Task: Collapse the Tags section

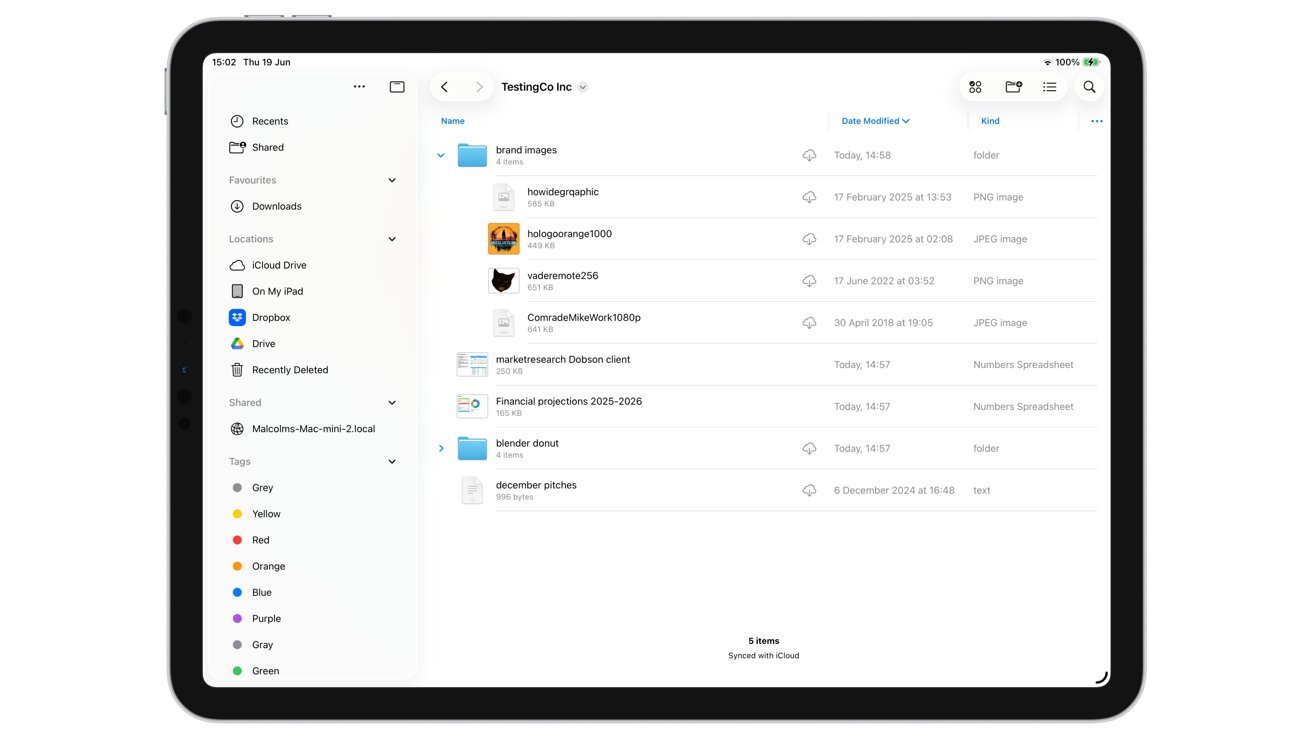Action: pyautogui.click(x=392, y=462)
